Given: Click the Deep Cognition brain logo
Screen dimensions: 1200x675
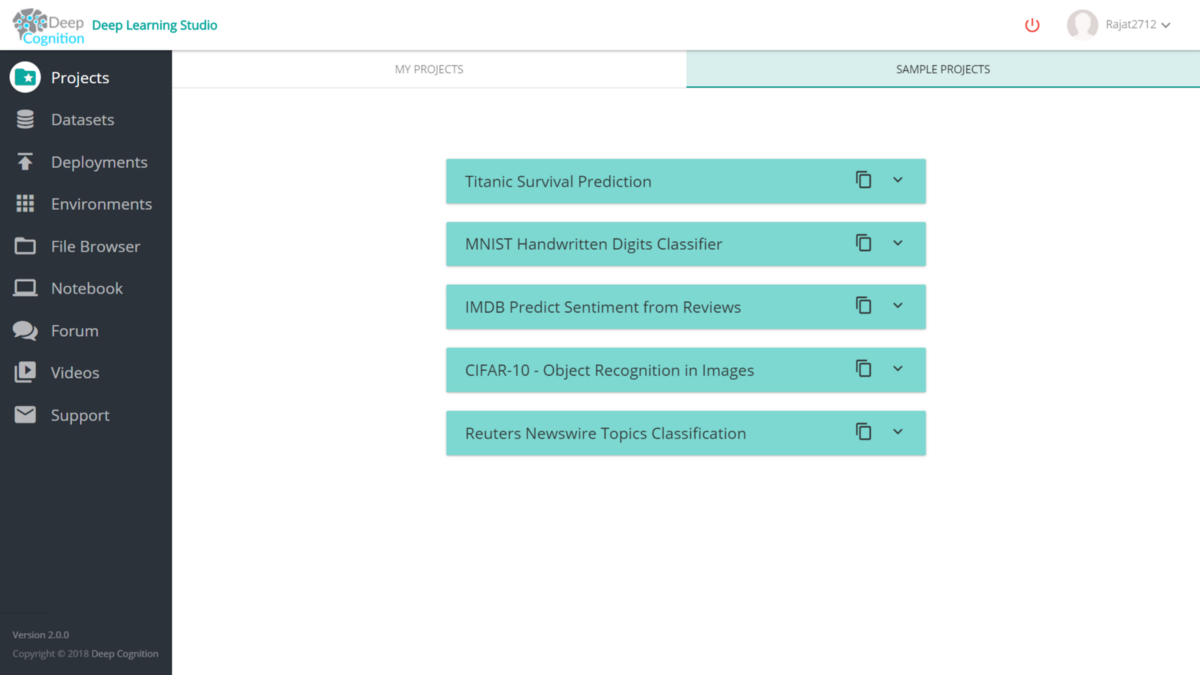Looking at the screenshot, I should (48, 26).
